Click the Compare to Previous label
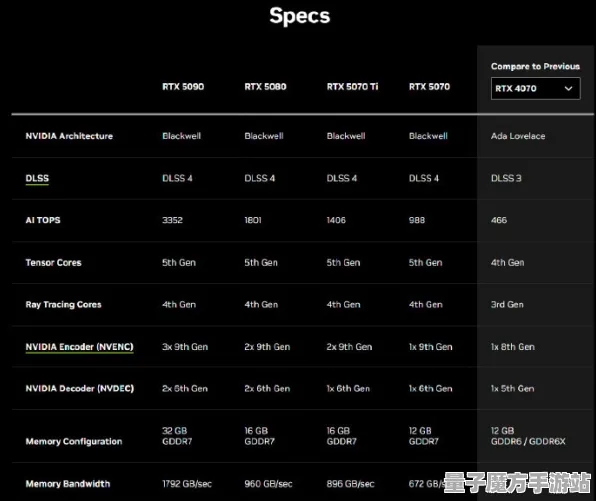Screen dimensions: 596x501 tap(535, 67)
